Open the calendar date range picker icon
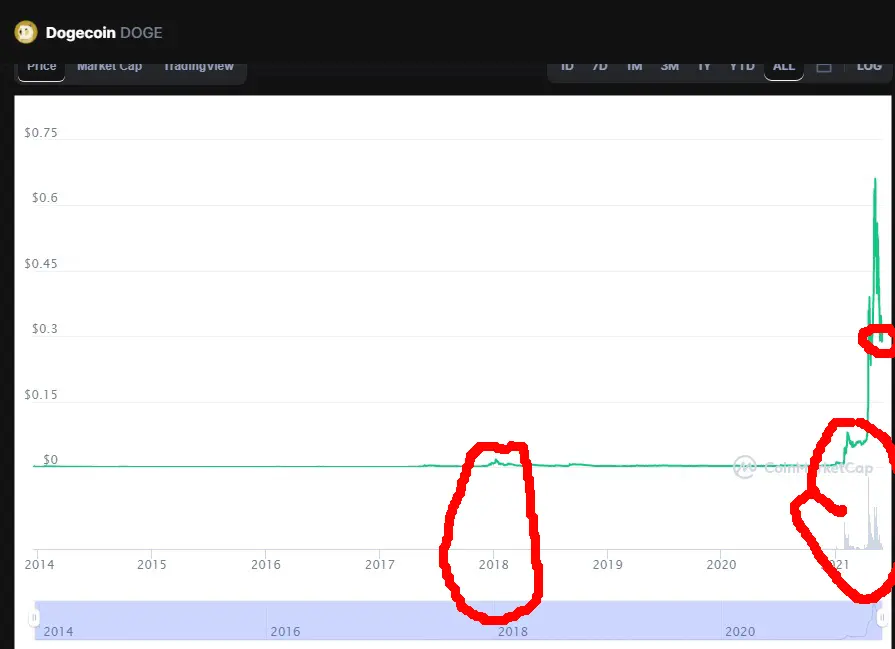Viewport: 895px width, 649px height. [x=824, y=67]
